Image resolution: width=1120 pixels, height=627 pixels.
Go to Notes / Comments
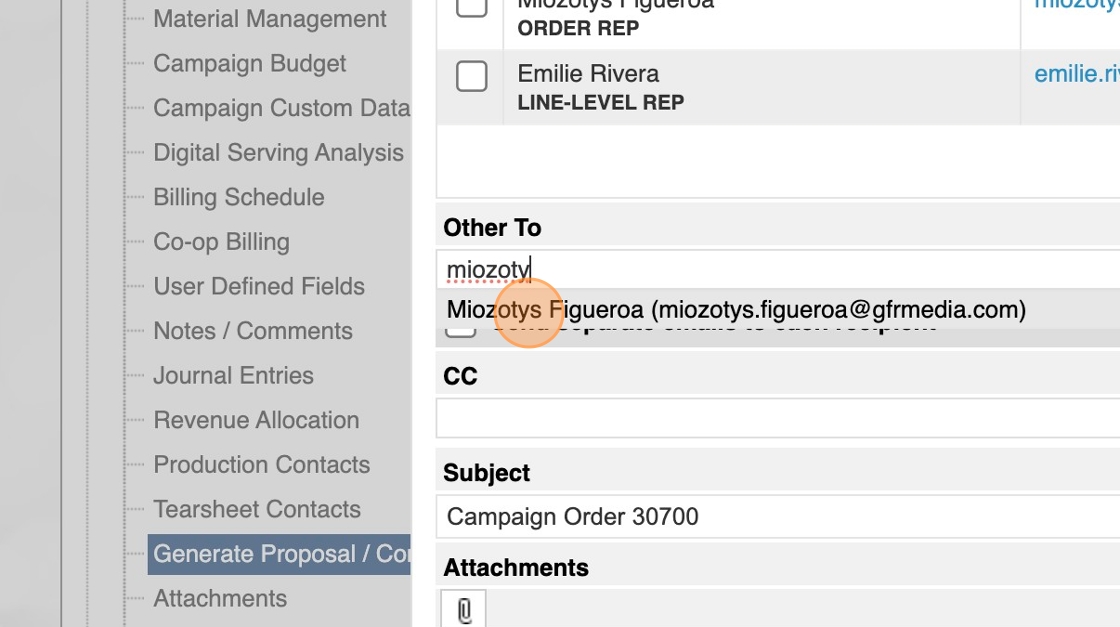click(x=252, y=331)
